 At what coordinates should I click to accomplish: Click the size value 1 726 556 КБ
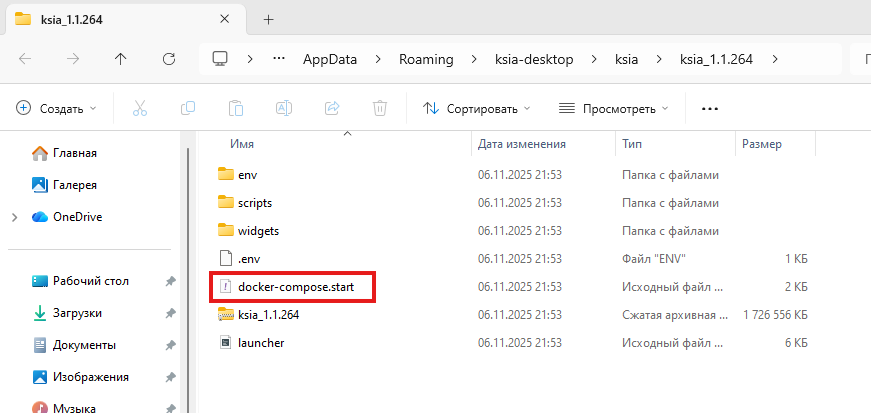775,315
